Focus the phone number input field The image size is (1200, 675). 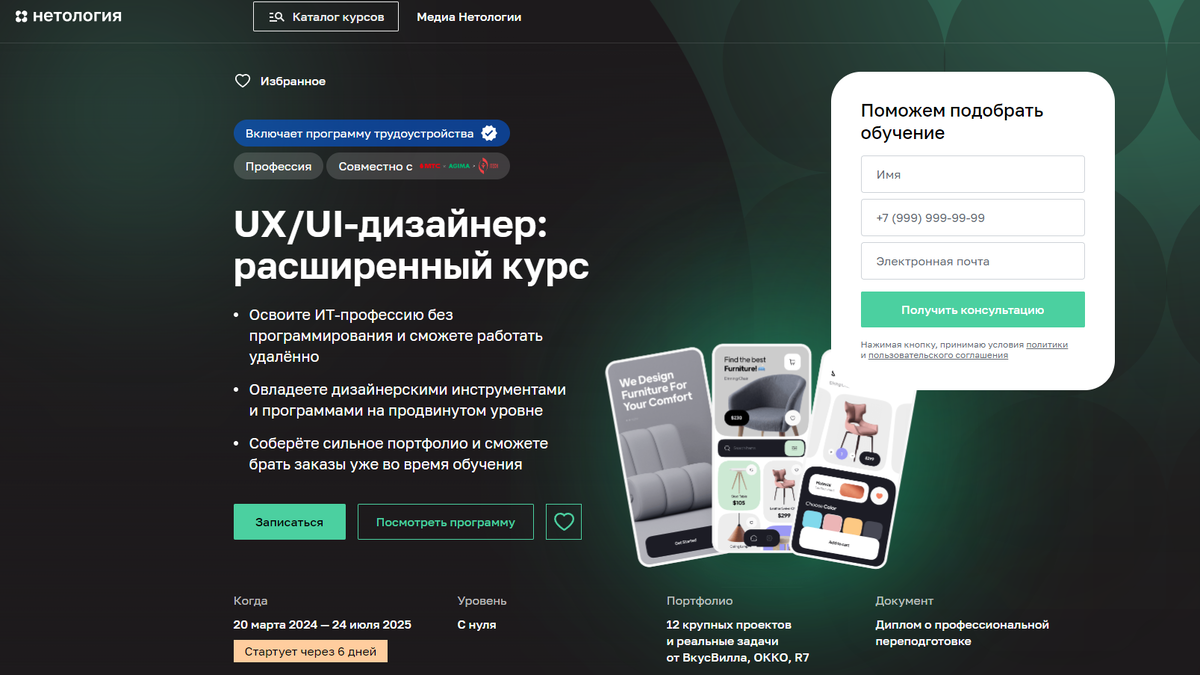pyautogui.click(x=973, y=218)
